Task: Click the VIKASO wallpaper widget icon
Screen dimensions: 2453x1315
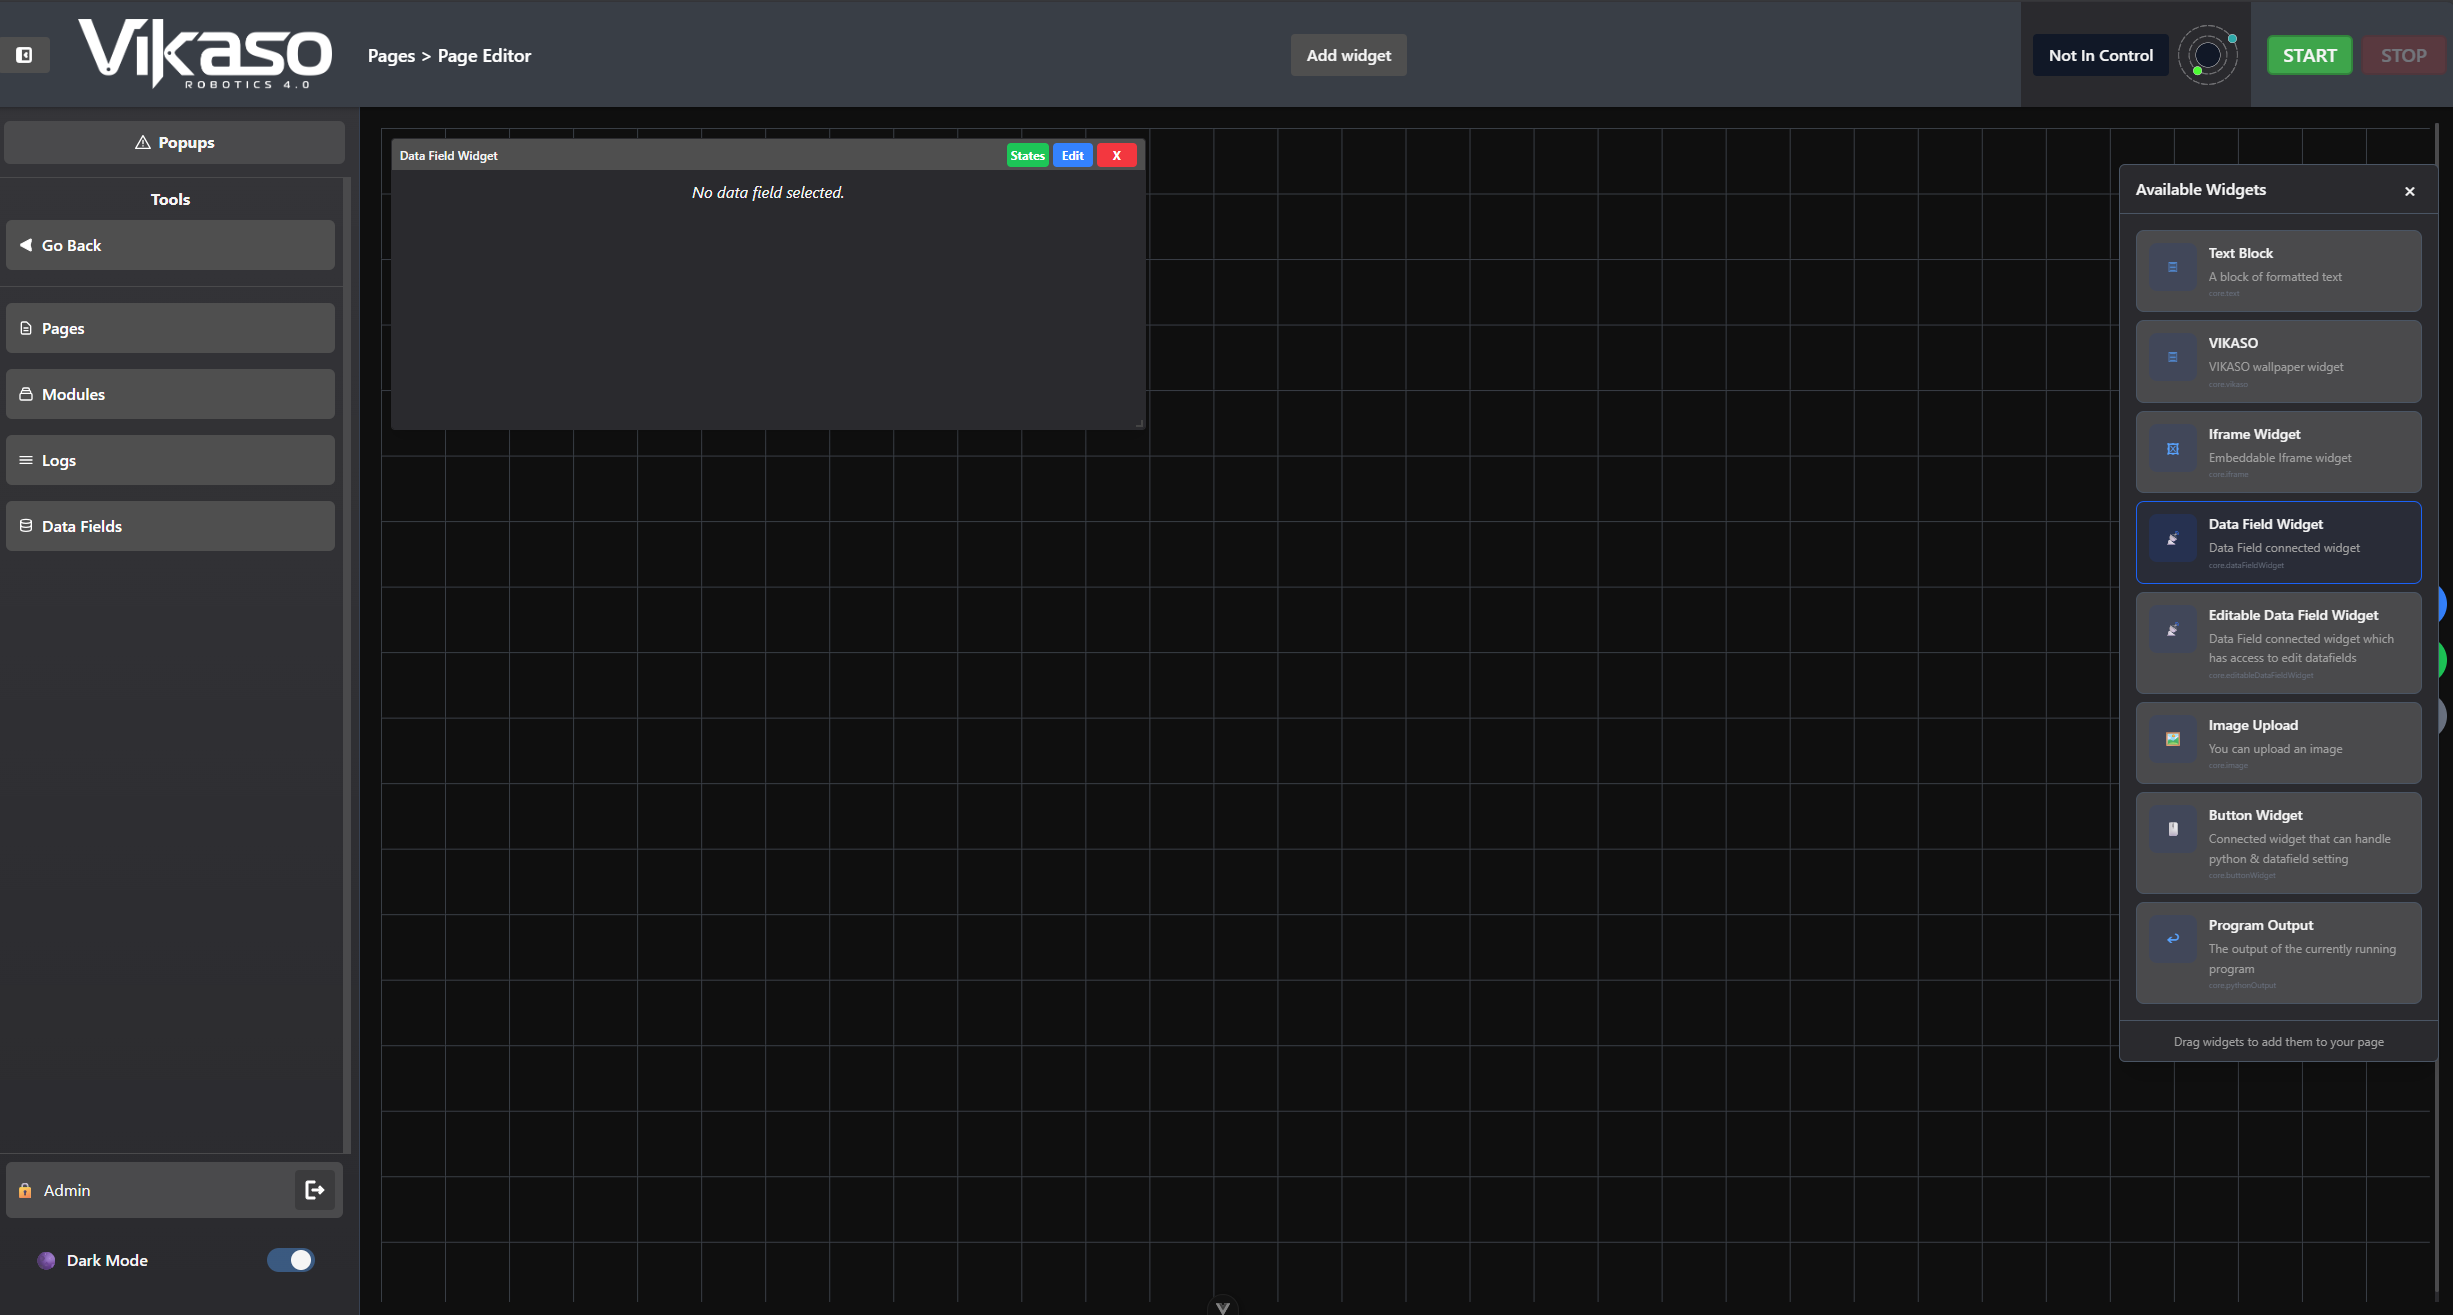Action: tap(2173, 357)
